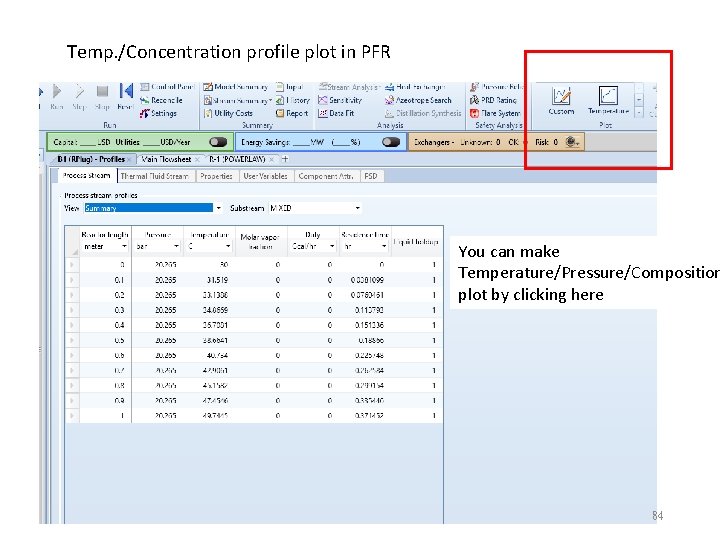720x540 pixels.
Task: Open the Risk status gear menu
Action: click(572, 142)
